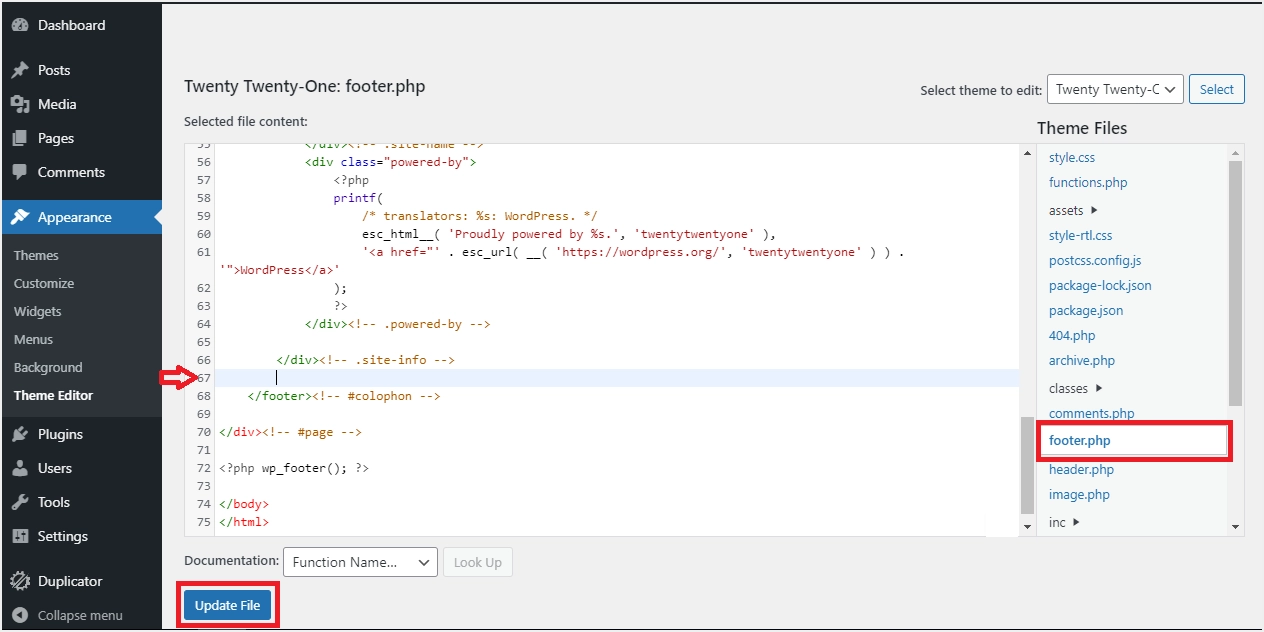Image resolution: width=1264 pixels, height=632 pixels.
Task: Select the Appearance menu label
Action: click(x=75, y=217)
